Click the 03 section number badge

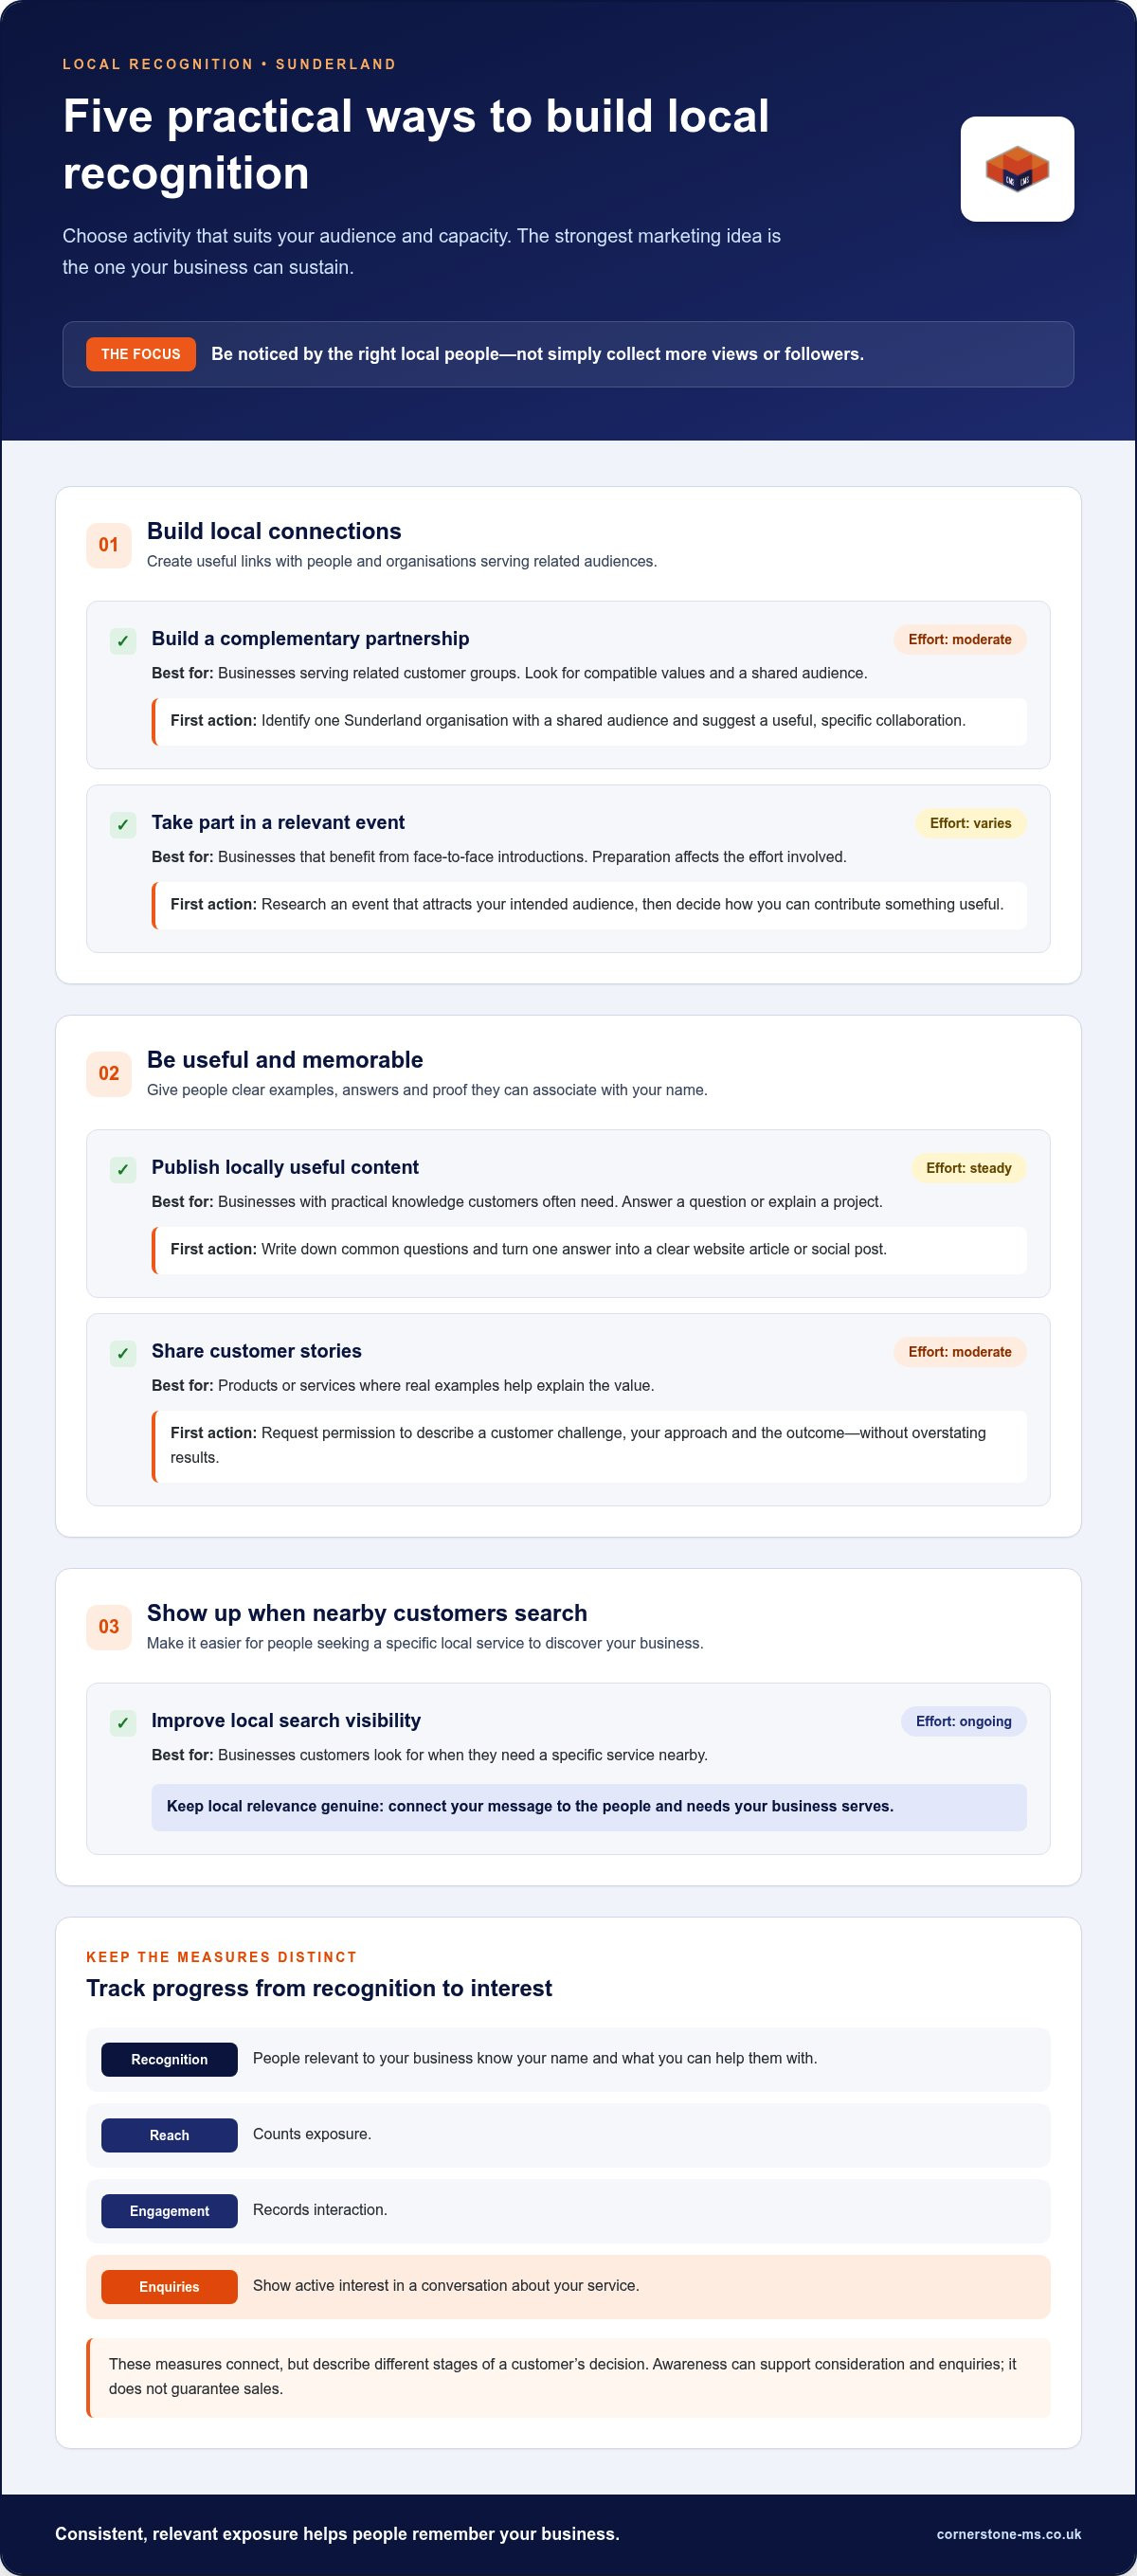click(x=109, y=1626)
